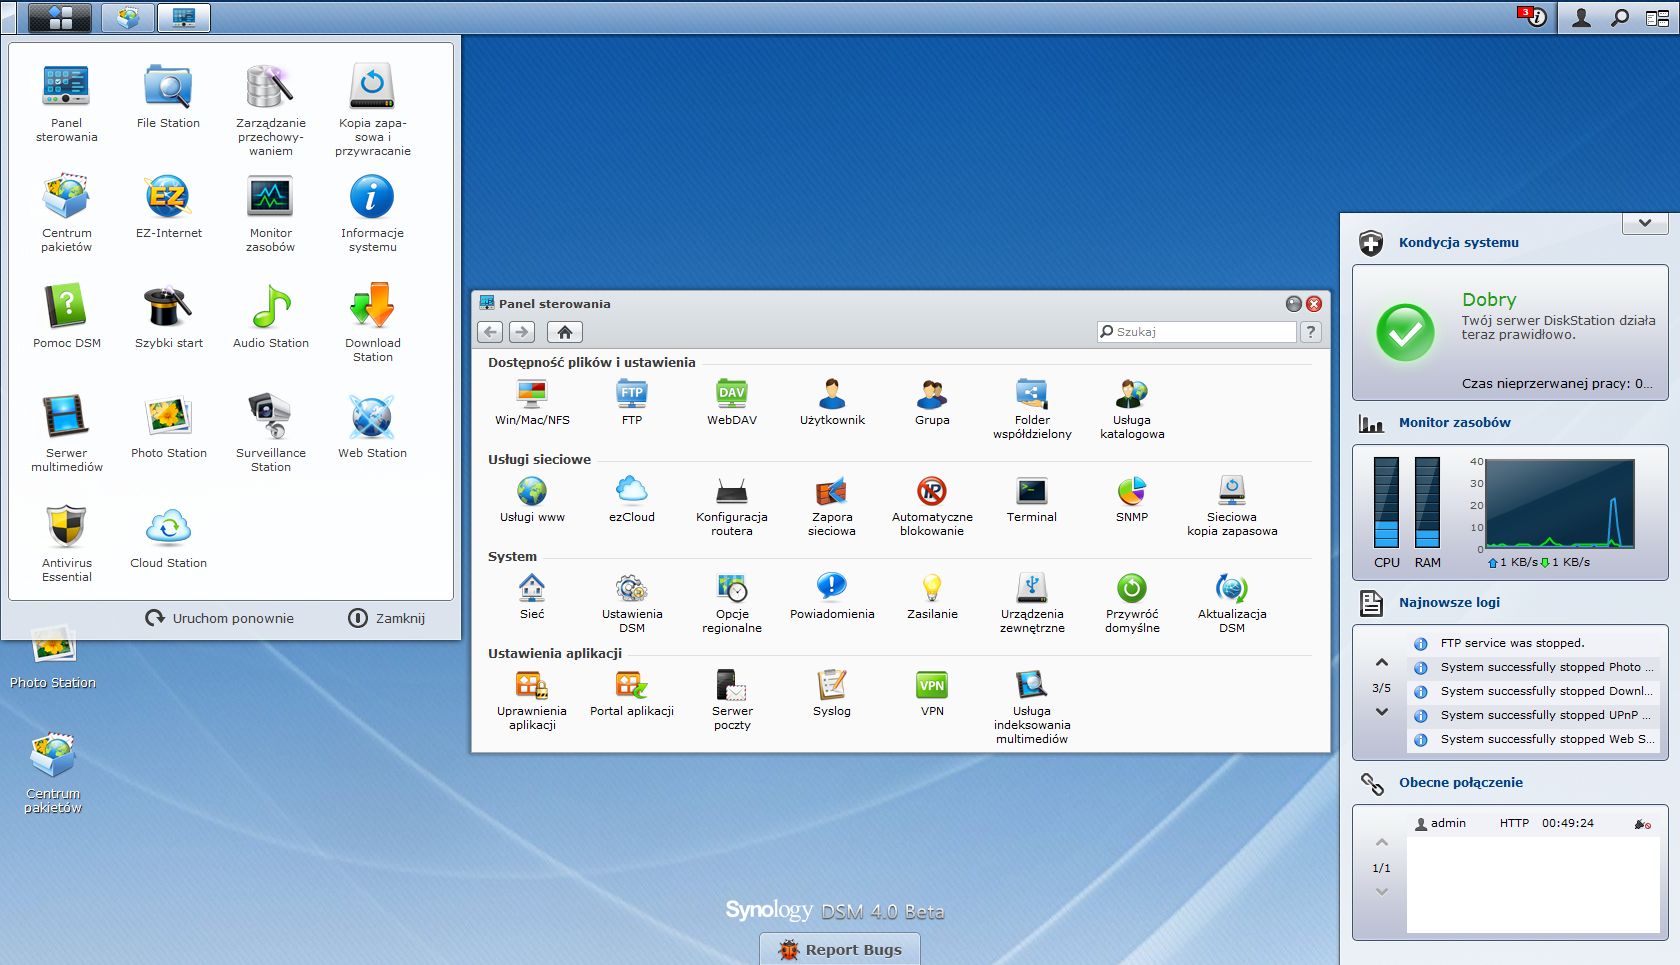This screenshot has width=1680, height=965.
Task: Open Monitor zasobów from the main menu
Action: tap(271, 213)
